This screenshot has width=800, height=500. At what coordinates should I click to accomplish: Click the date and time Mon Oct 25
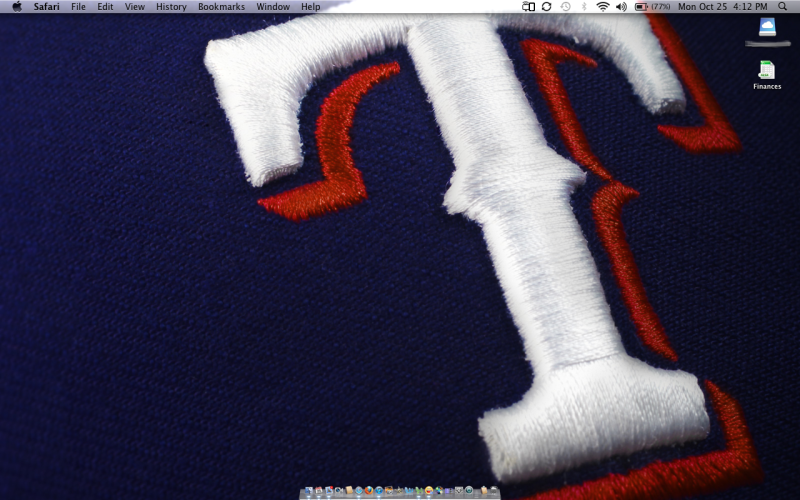pyautogui.click(x=722, y=7)
